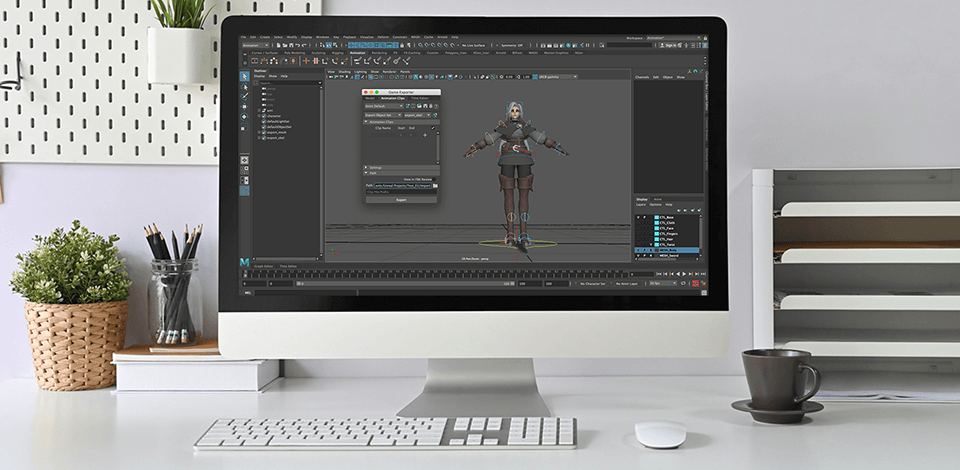Click the Maya logo icon at bottom-left
960x470 pixels.
pyautogui.click(x=245, y=261)
